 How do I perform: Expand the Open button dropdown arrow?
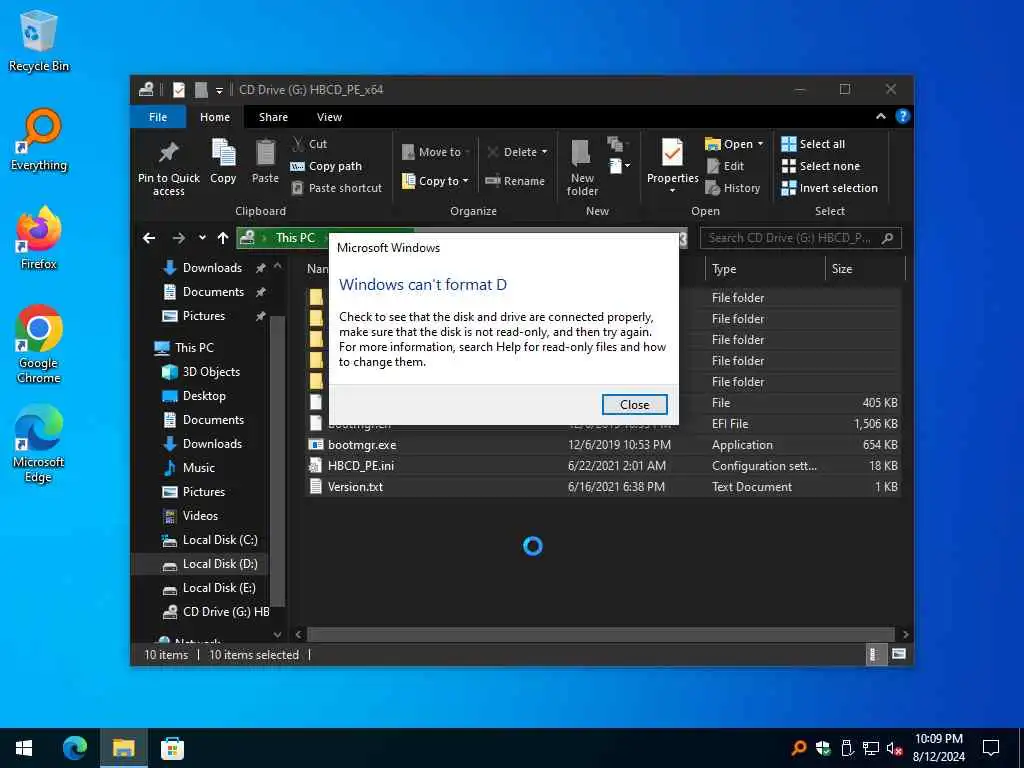click(x=760, y=144)
